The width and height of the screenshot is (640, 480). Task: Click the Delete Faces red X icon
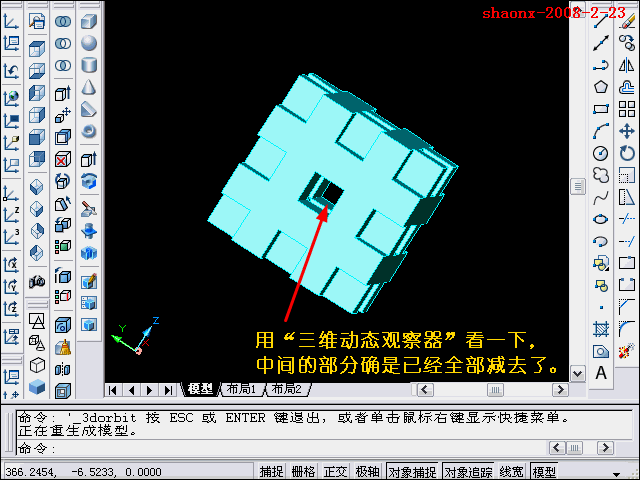point(63,160)
